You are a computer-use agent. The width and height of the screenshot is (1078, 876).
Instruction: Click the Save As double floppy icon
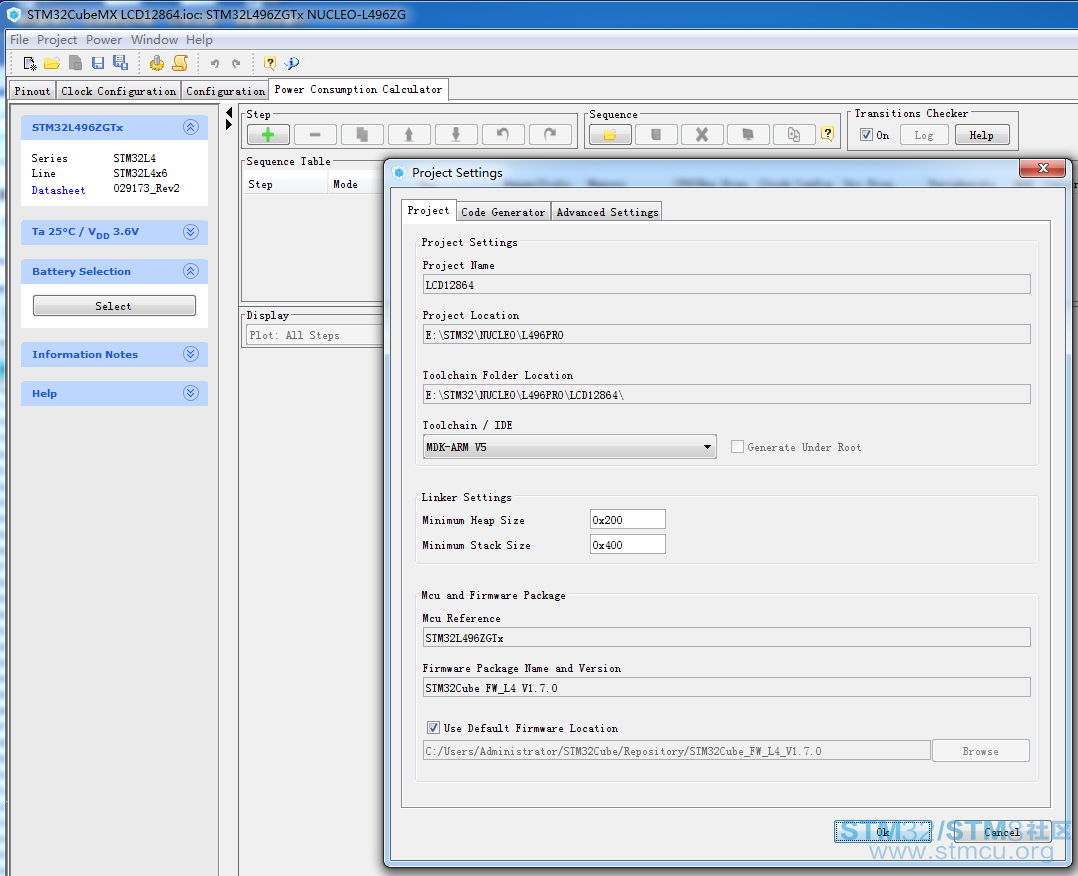[x=120, y=63]
